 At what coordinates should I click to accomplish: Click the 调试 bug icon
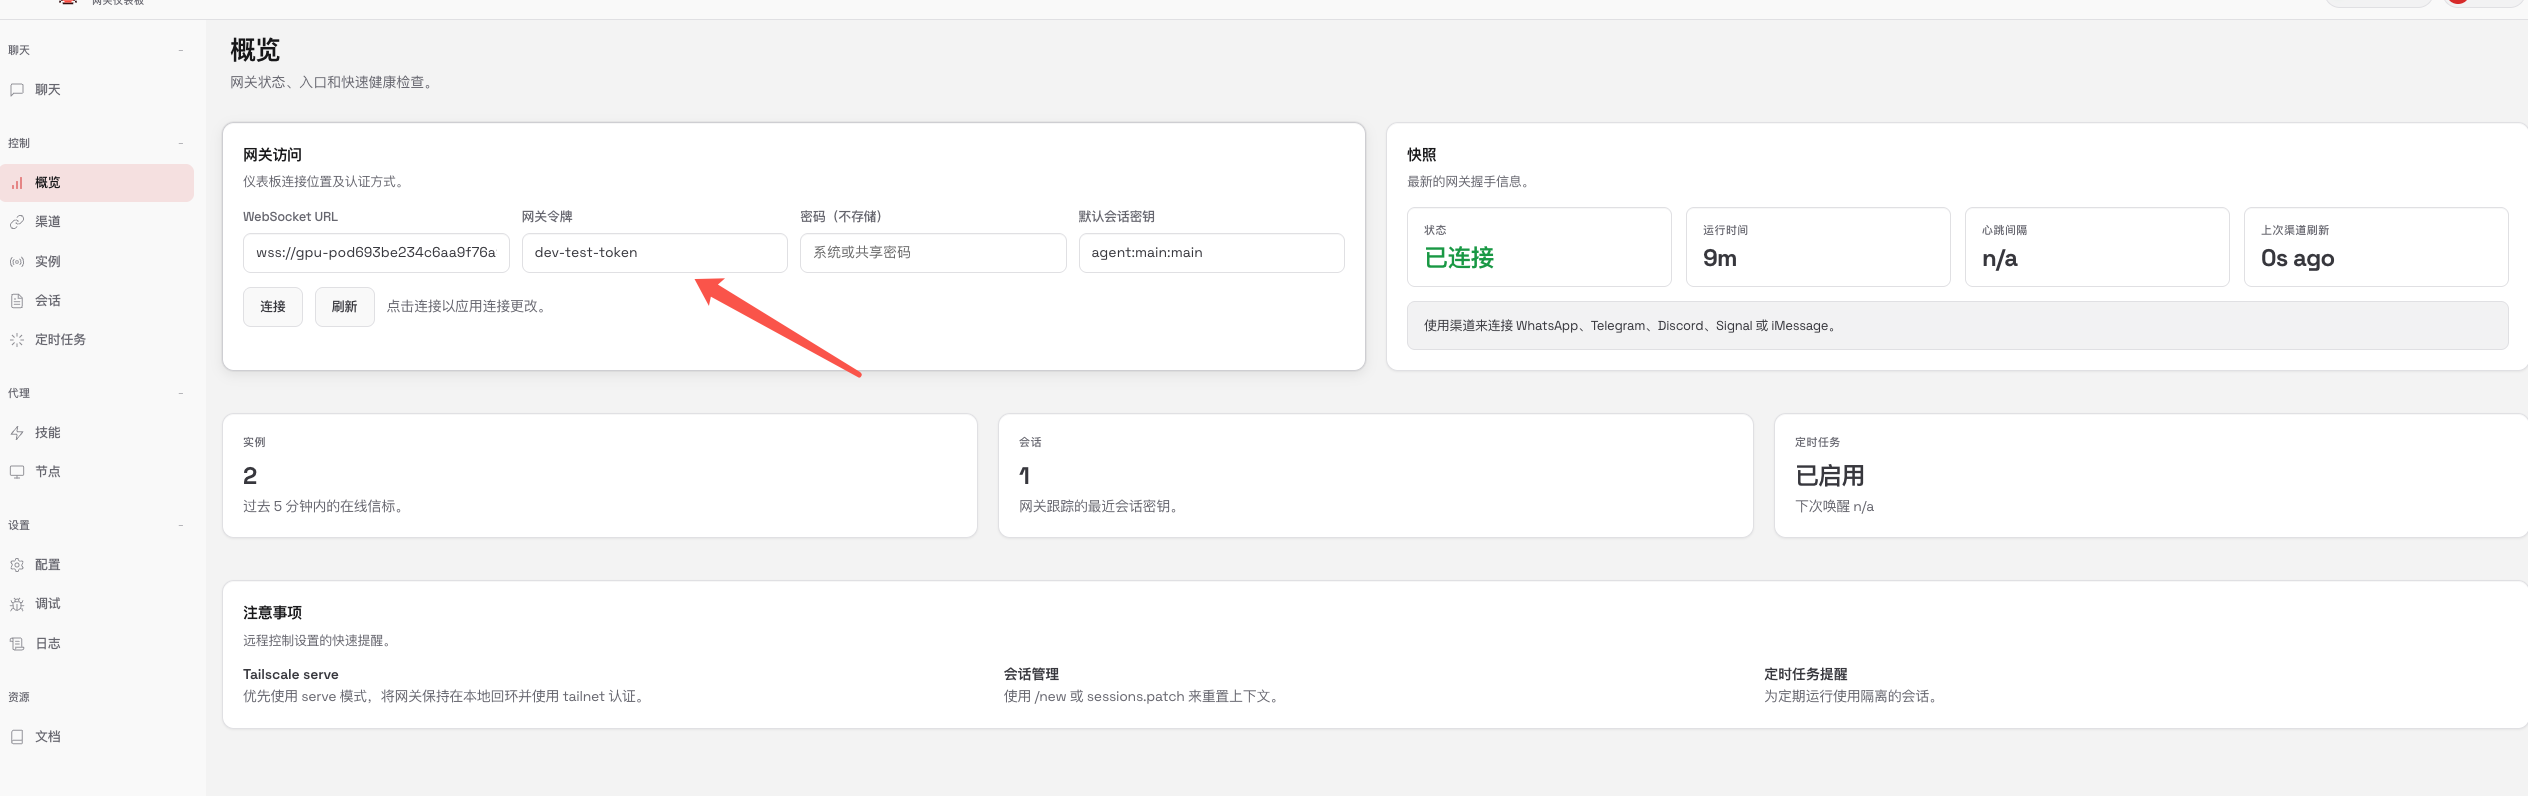pos(17,604)
